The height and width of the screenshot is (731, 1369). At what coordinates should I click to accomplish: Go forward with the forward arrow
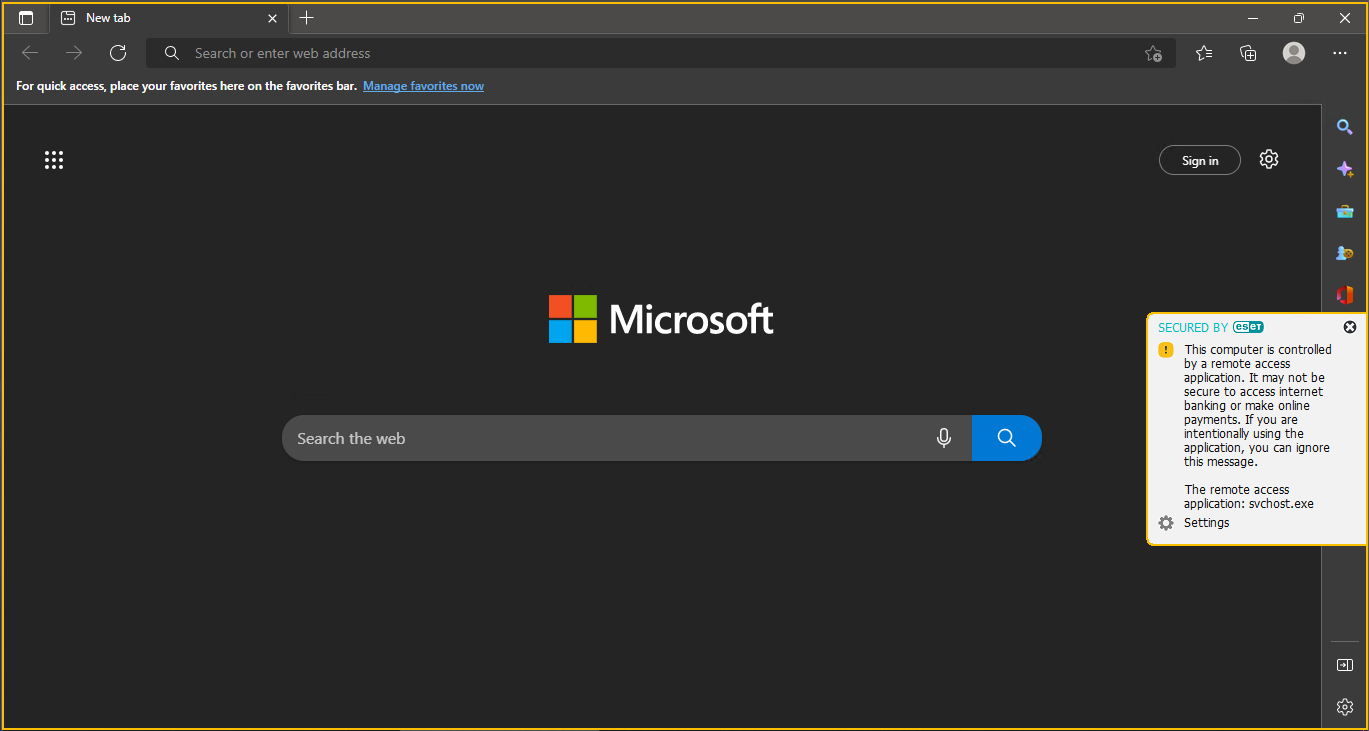pos(74,53)
